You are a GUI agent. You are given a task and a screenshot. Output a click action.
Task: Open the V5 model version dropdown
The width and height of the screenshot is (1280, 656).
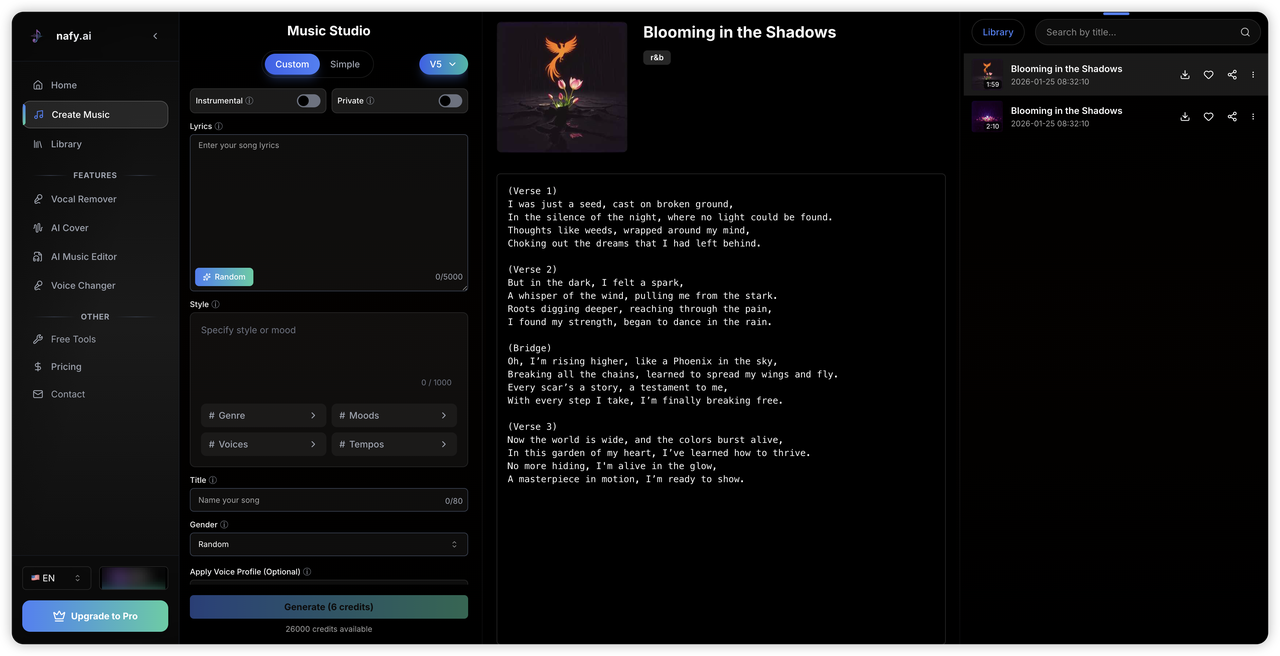pos(443,64)
